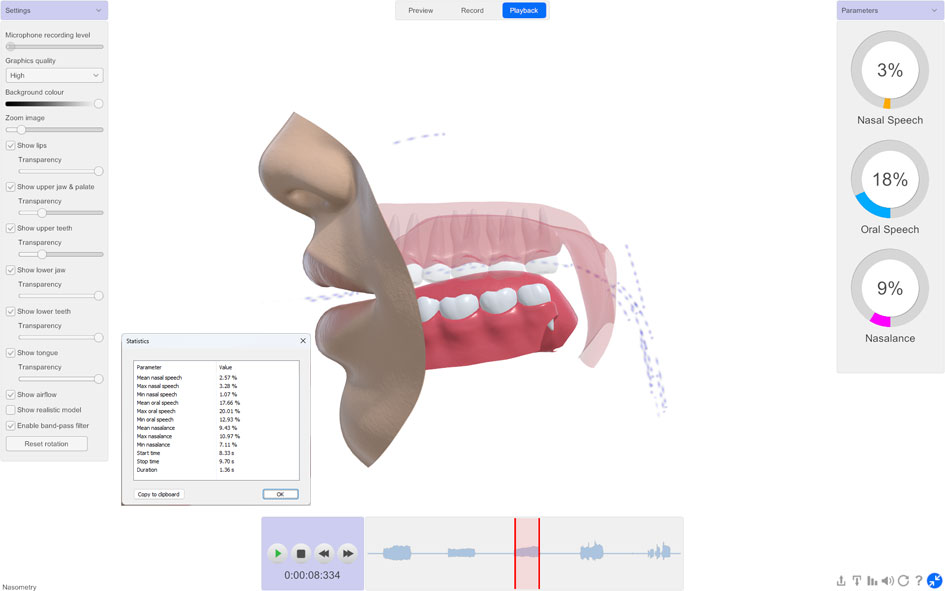Switch to the Record tab
Viewport: 945px width, 591px height.
pyautogui.click(x=472, y=10)
